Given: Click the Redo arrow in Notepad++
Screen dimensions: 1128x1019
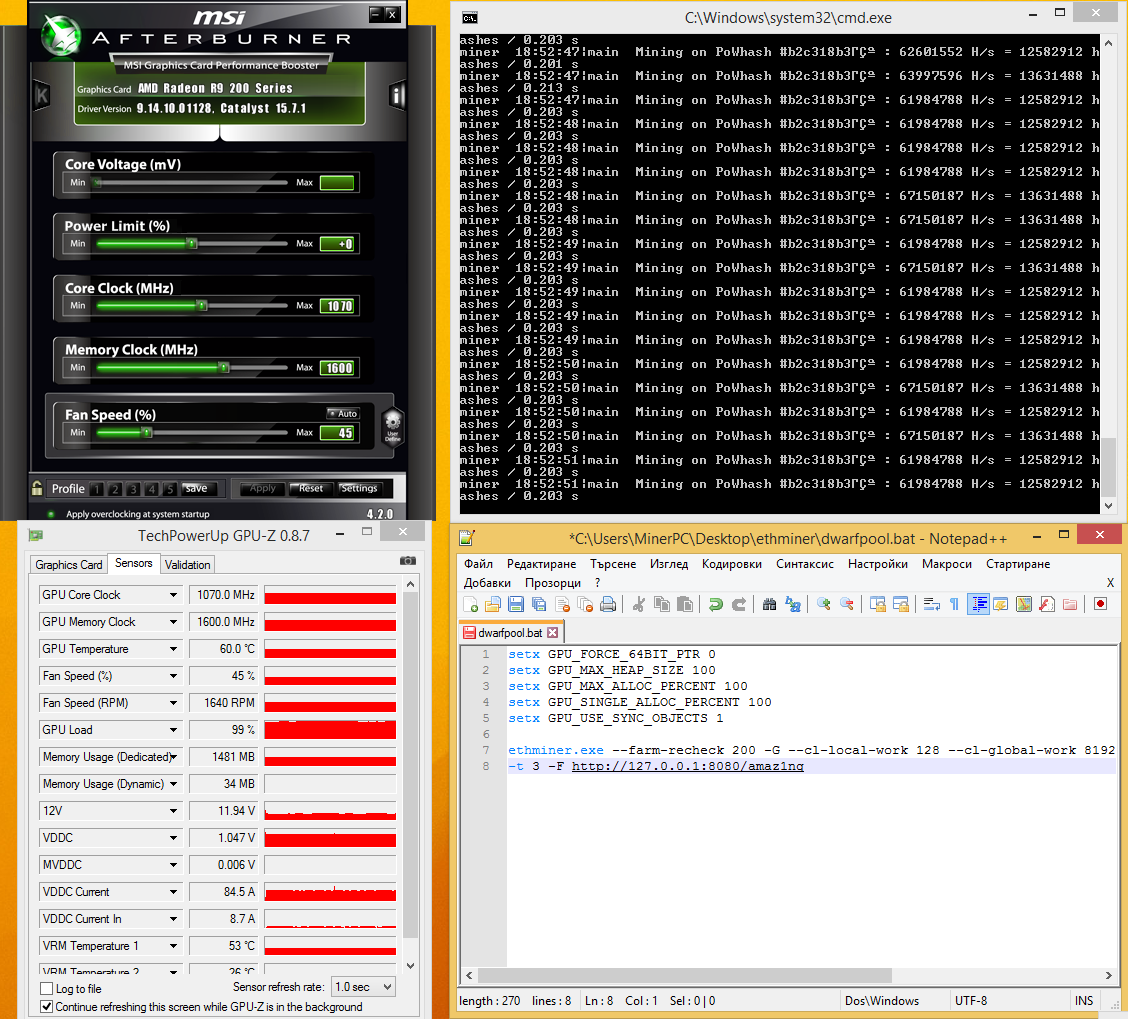Looking at the screenshot, I should (x=739, y=604).
